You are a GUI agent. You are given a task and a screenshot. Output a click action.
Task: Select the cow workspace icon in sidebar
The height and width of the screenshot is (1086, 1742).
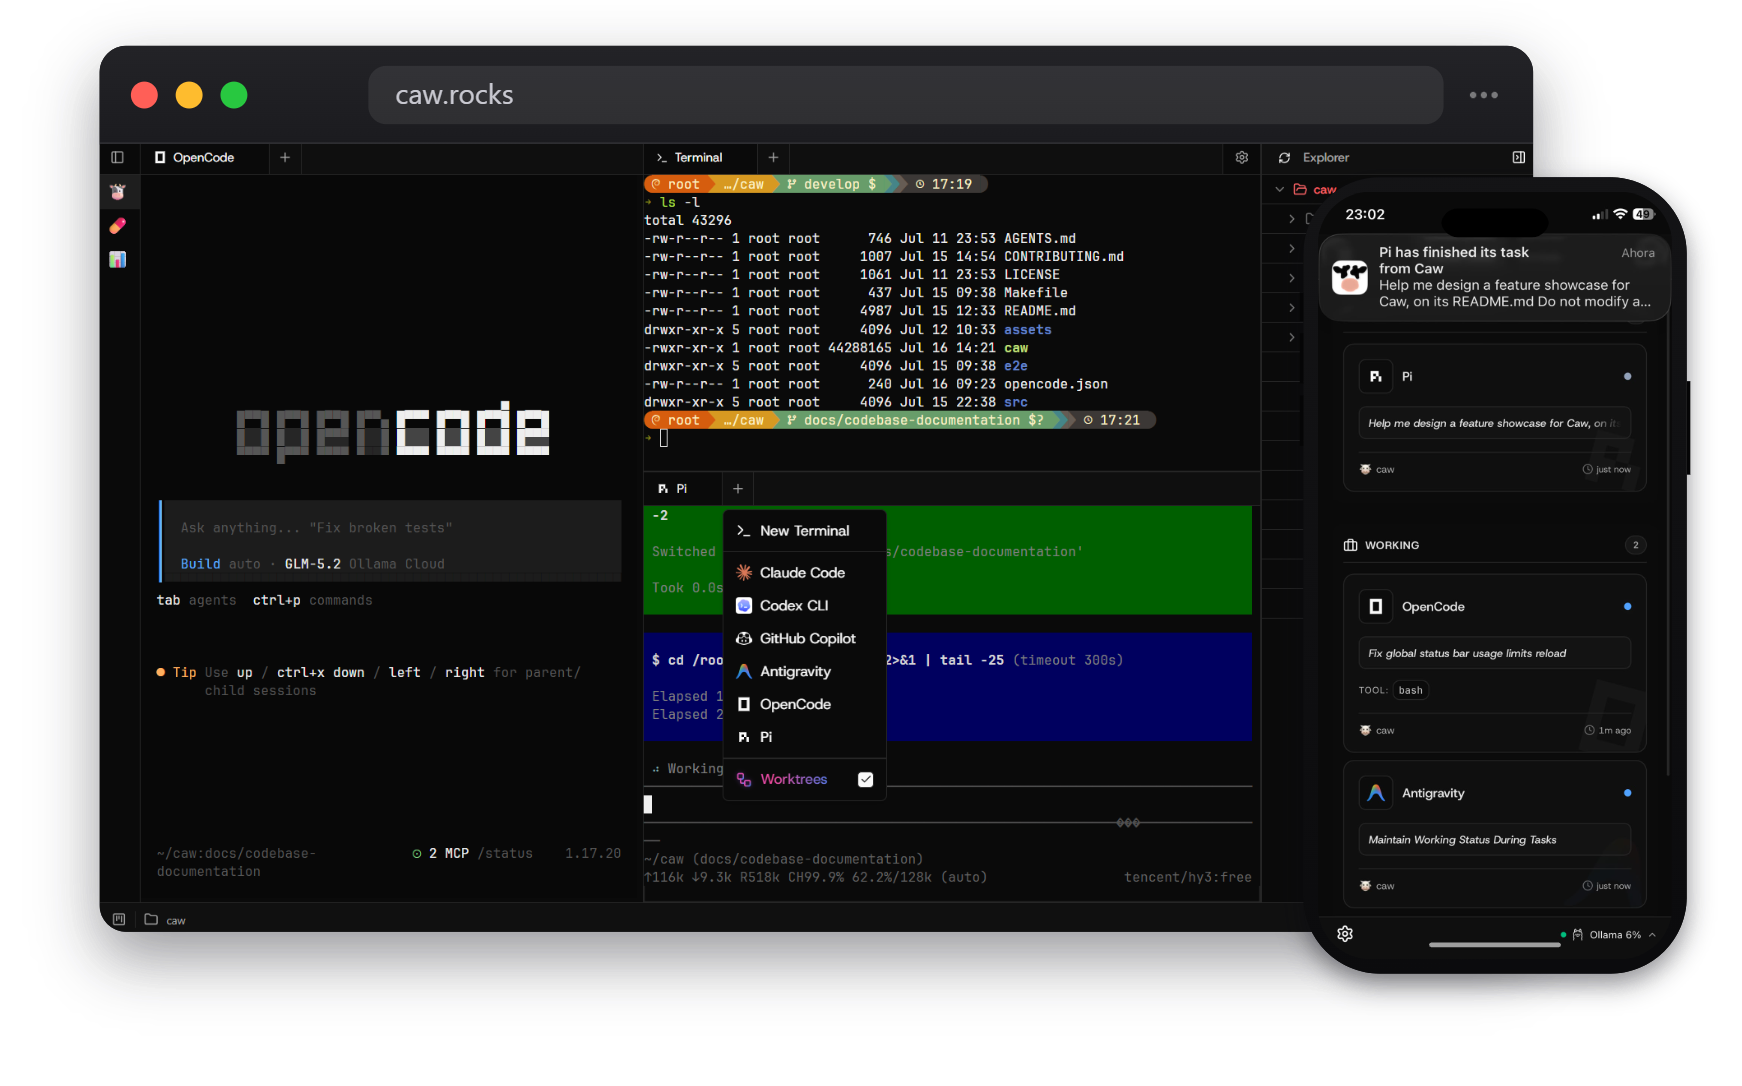(x=118, y=192)
